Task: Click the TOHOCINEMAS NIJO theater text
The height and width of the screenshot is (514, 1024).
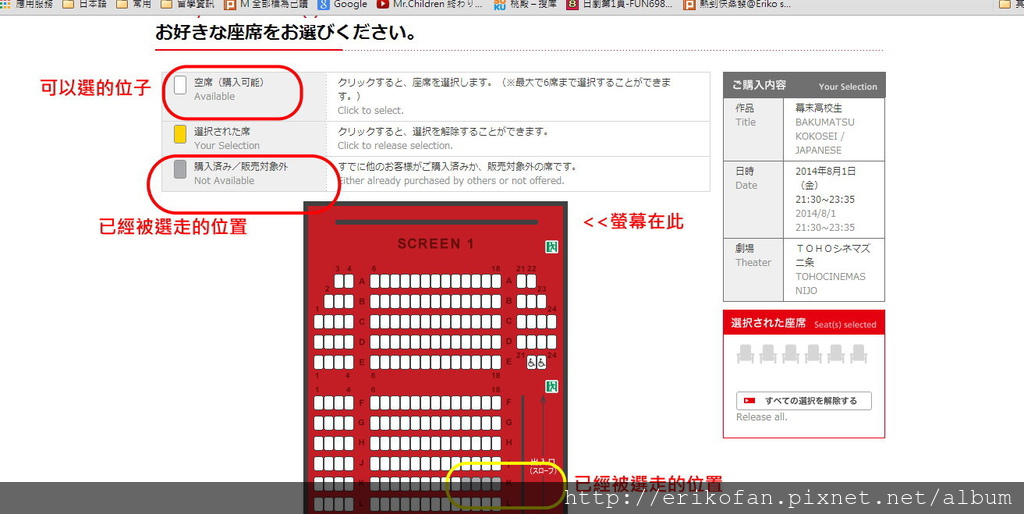Action: pyautogui.click(x=830, y=283)
